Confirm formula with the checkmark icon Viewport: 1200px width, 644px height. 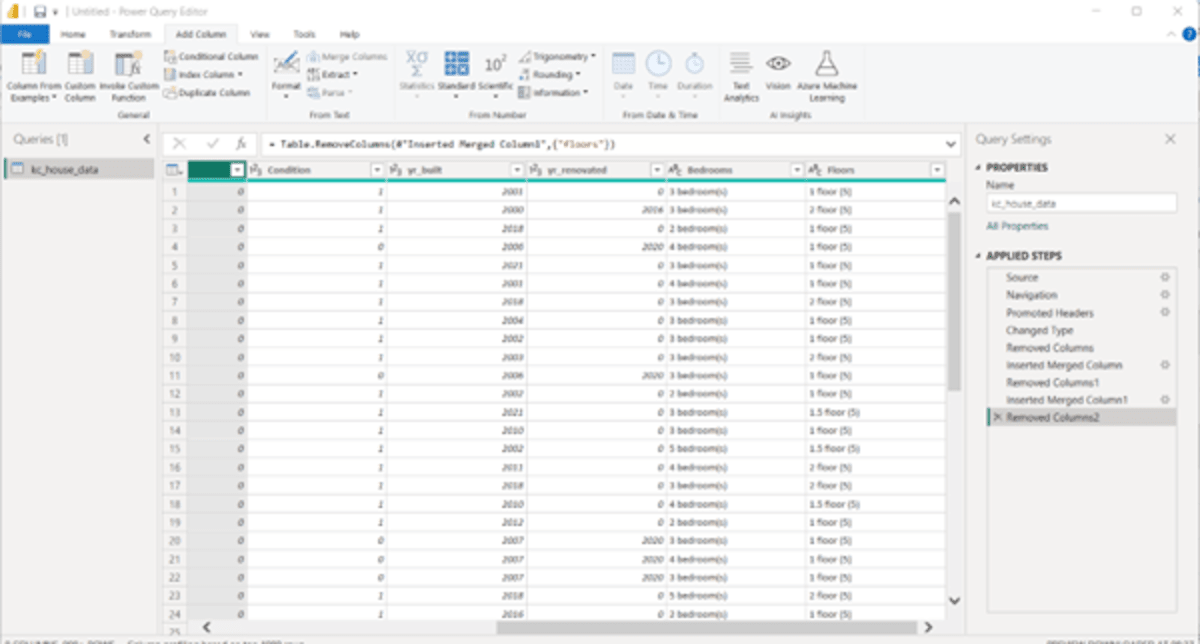212,144
